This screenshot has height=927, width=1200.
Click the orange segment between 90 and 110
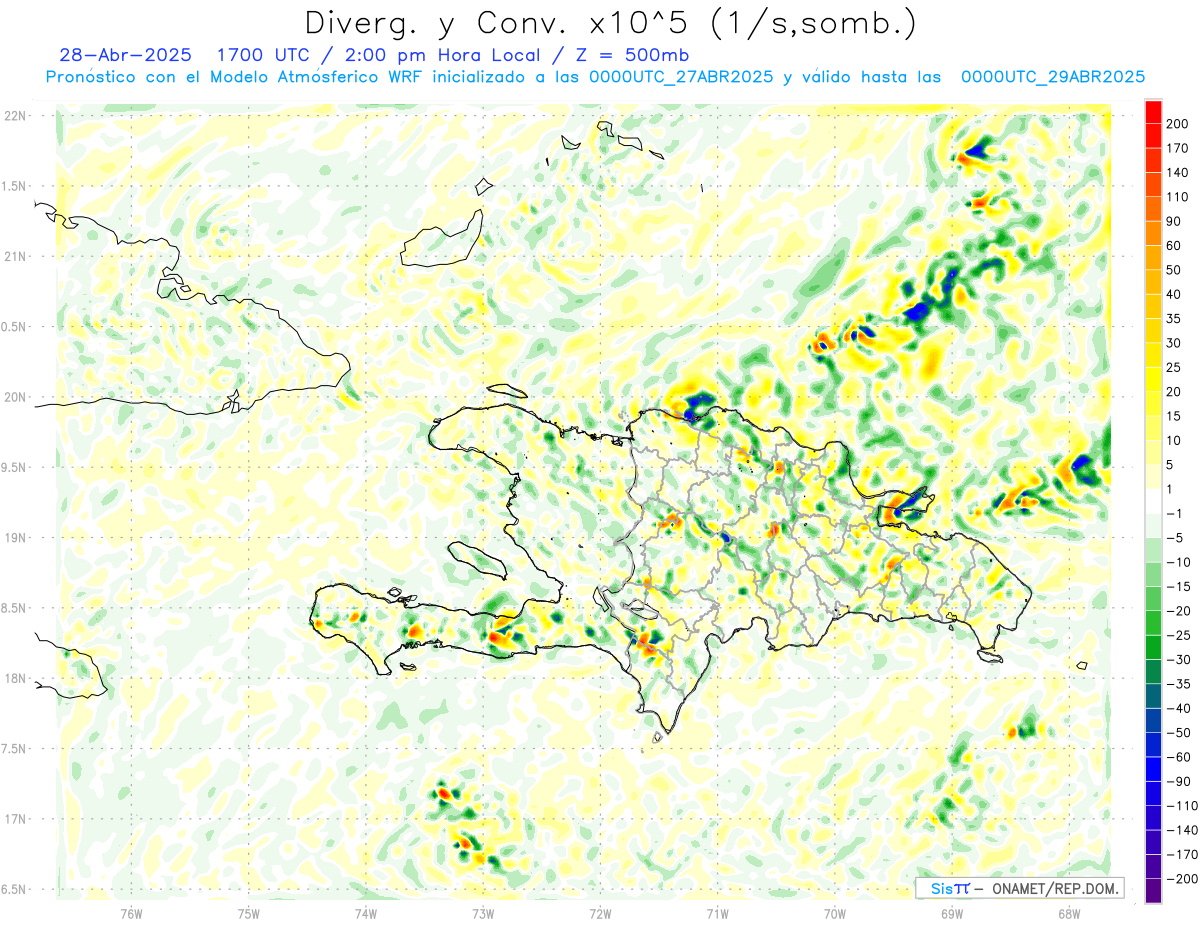1153,209
